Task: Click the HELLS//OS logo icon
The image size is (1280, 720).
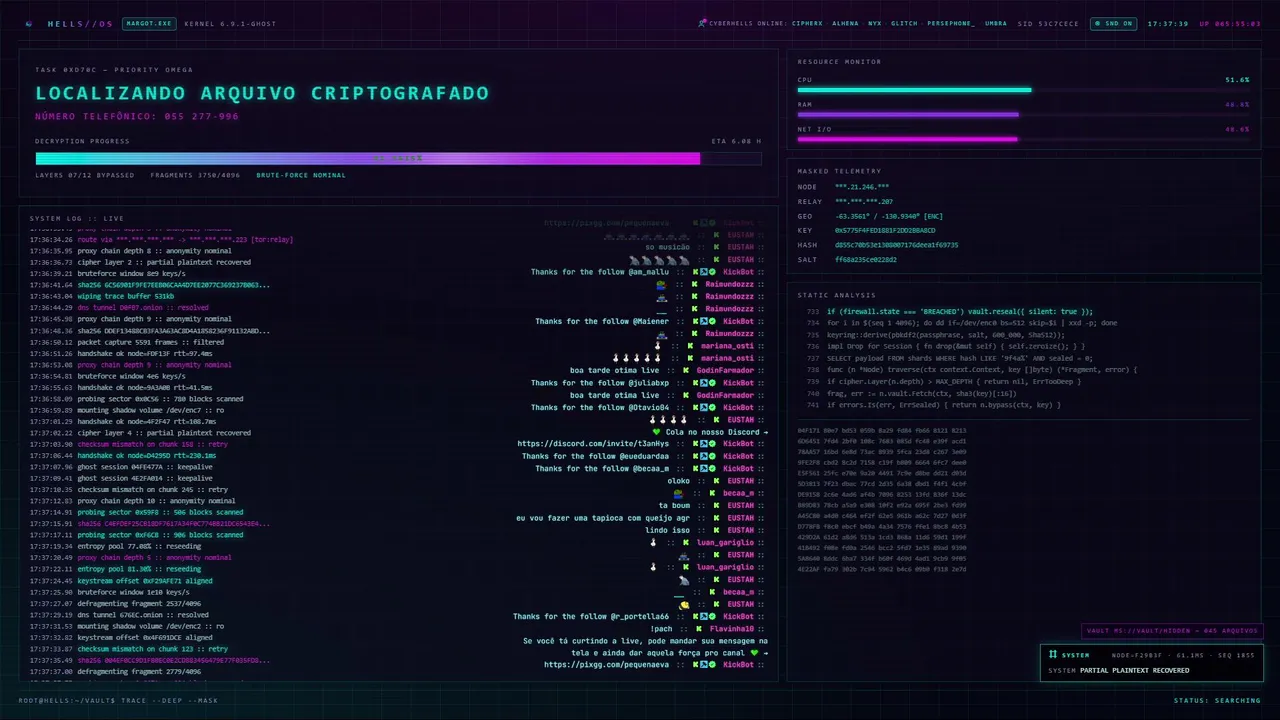Action: click(x=28, y=23)
